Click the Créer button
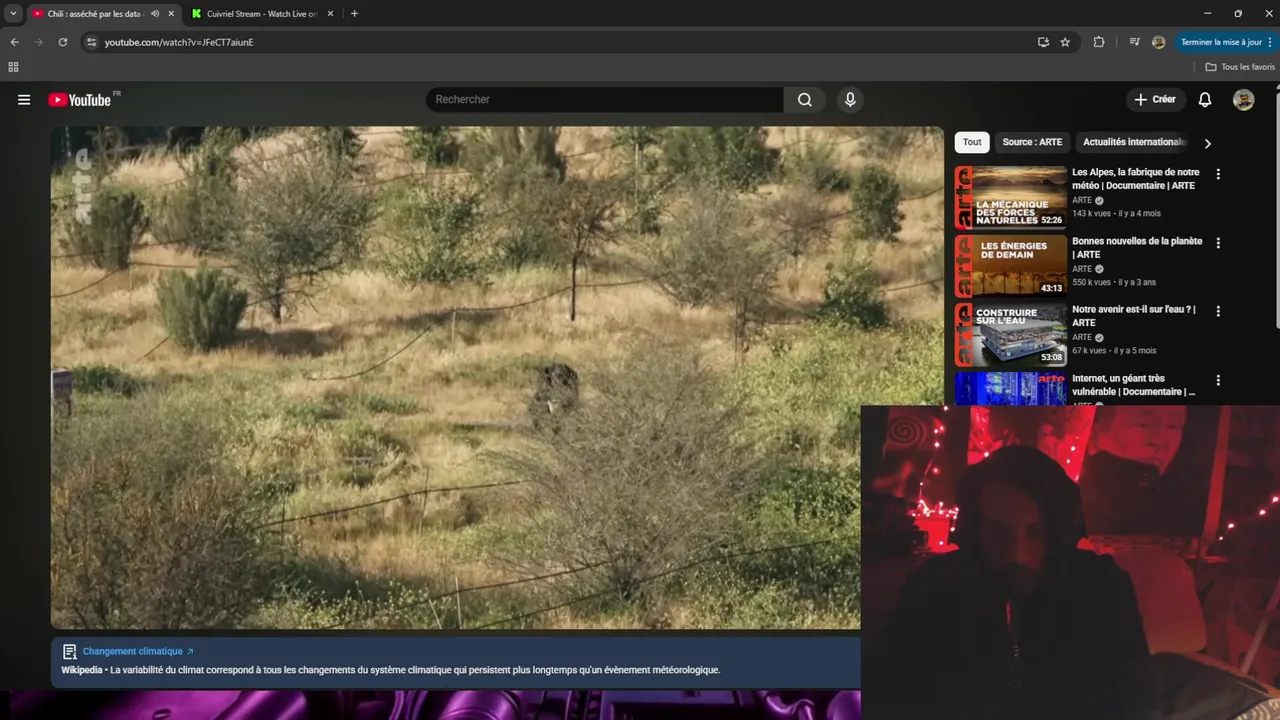 click(1155, 99)
